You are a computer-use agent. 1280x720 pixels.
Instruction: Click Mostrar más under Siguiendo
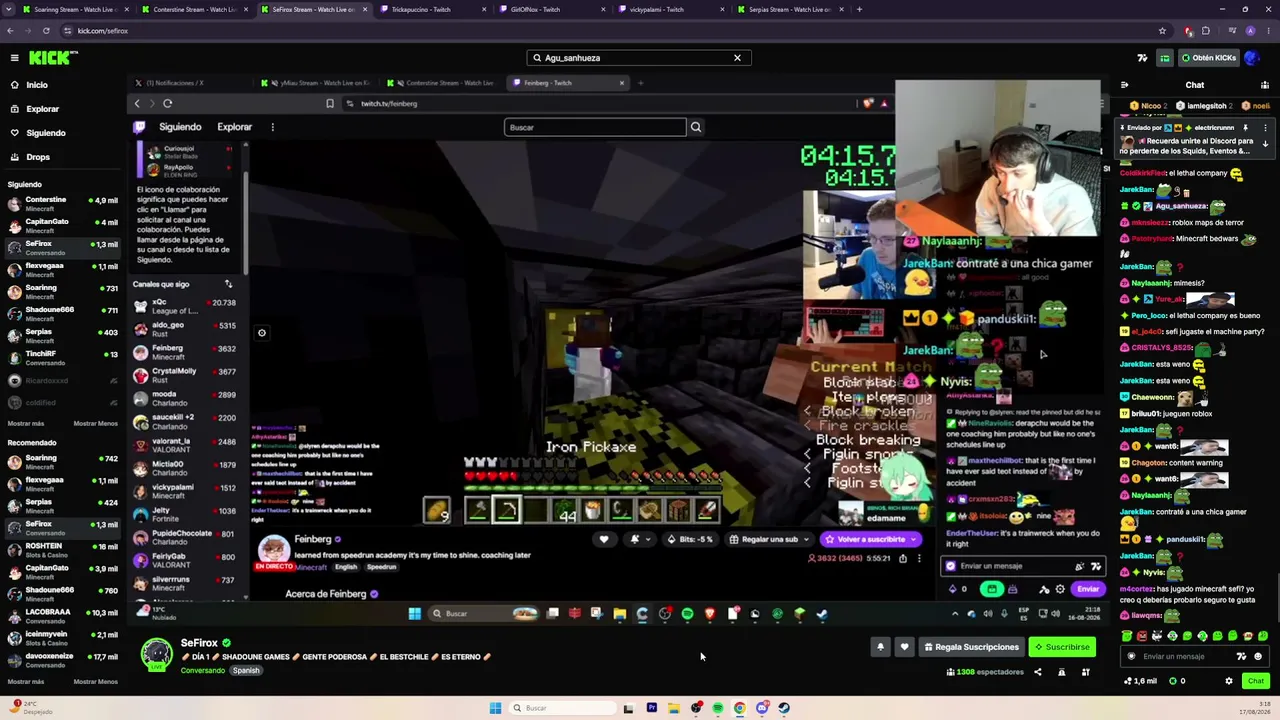pyautogui.click(x=26, y=424)
